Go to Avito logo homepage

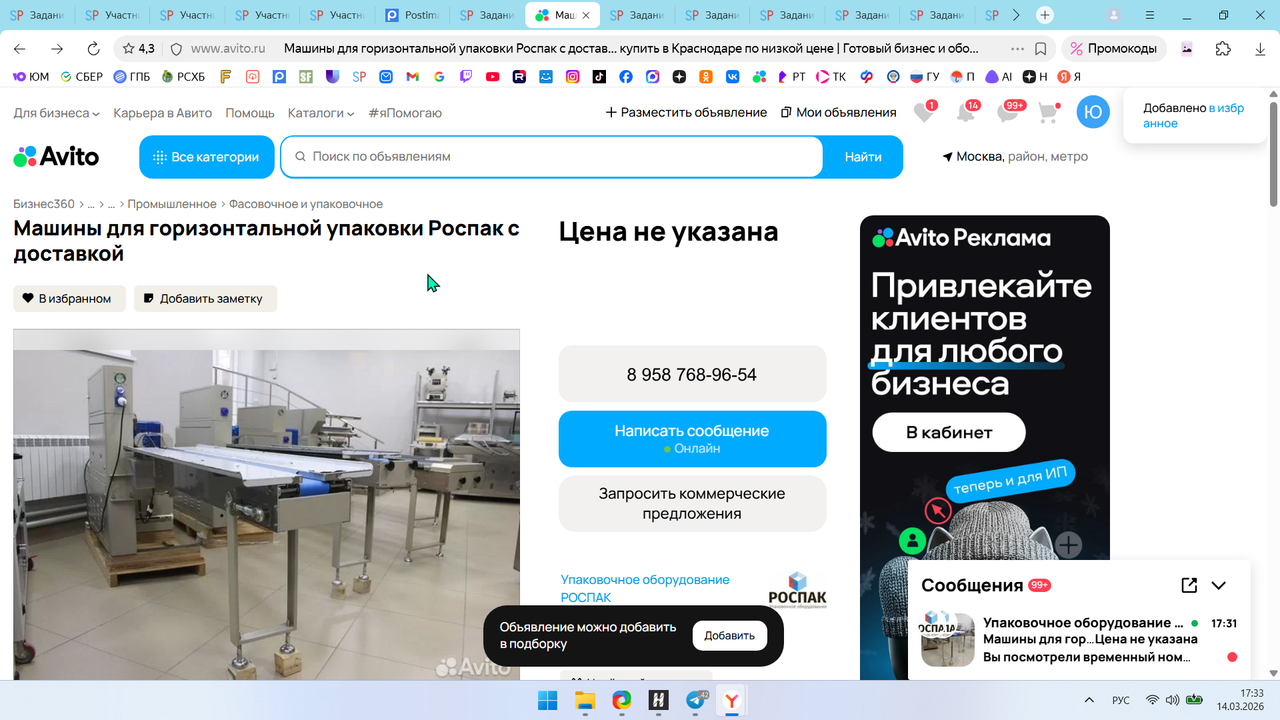[x=56, y=157]
